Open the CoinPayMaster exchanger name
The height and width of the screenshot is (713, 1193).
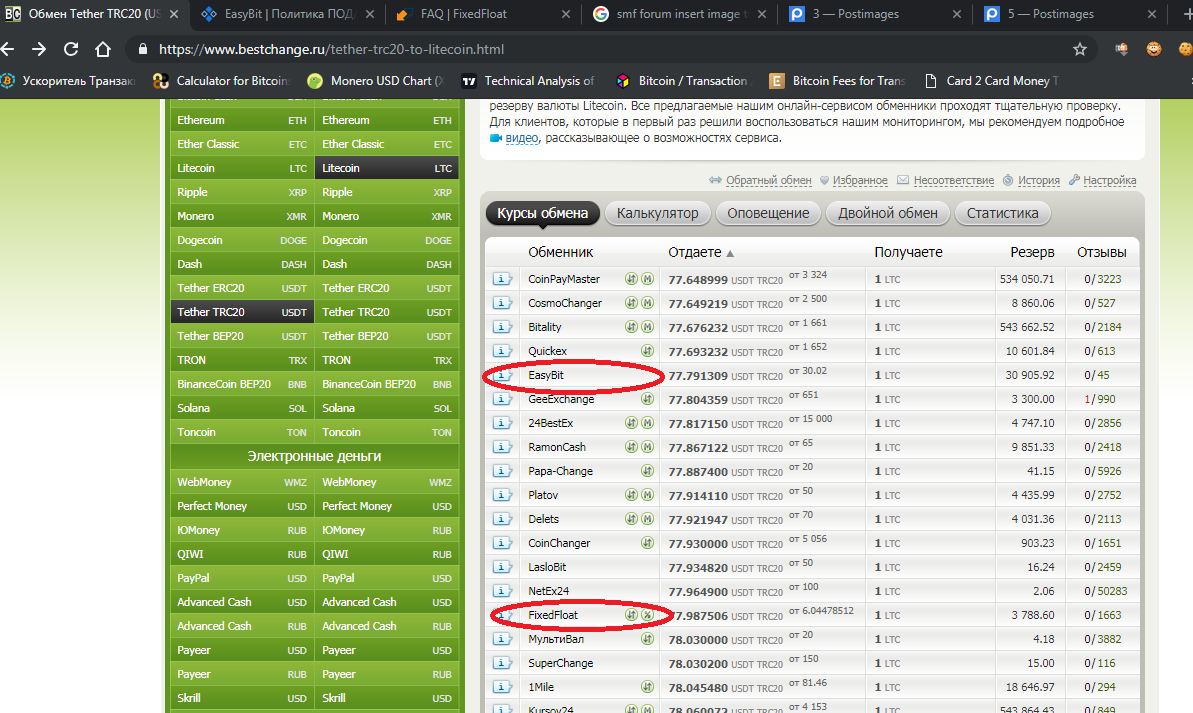pyautogui.click(x=564, y=279)
